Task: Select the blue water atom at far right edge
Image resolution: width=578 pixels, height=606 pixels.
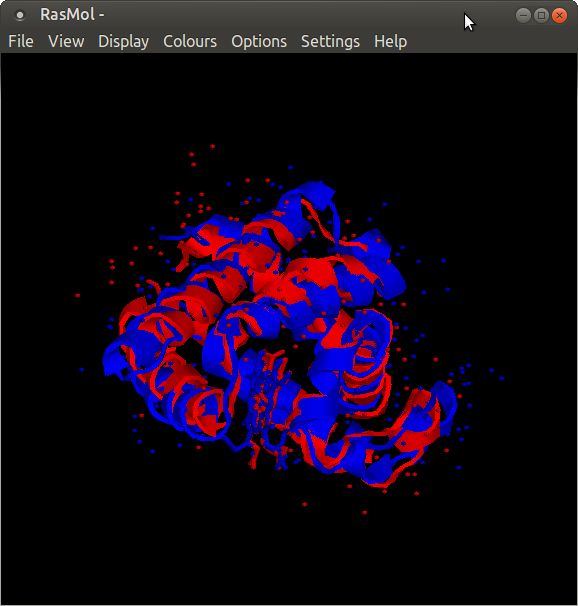Action: point(502,378)
